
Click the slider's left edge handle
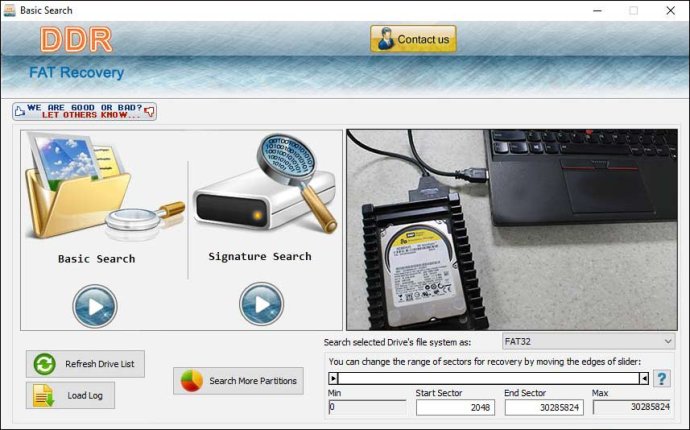333,378
